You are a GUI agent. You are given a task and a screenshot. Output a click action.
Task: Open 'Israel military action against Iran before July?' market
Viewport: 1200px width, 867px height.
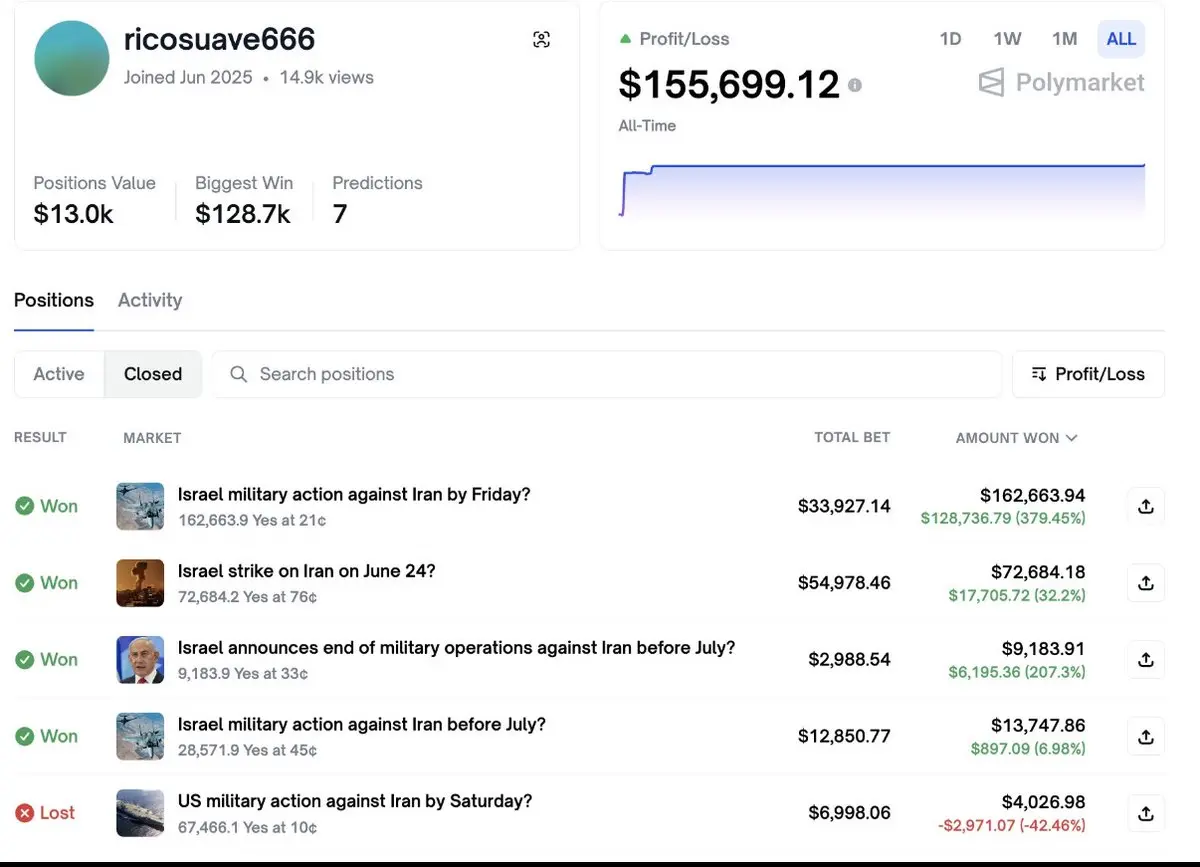362,724
